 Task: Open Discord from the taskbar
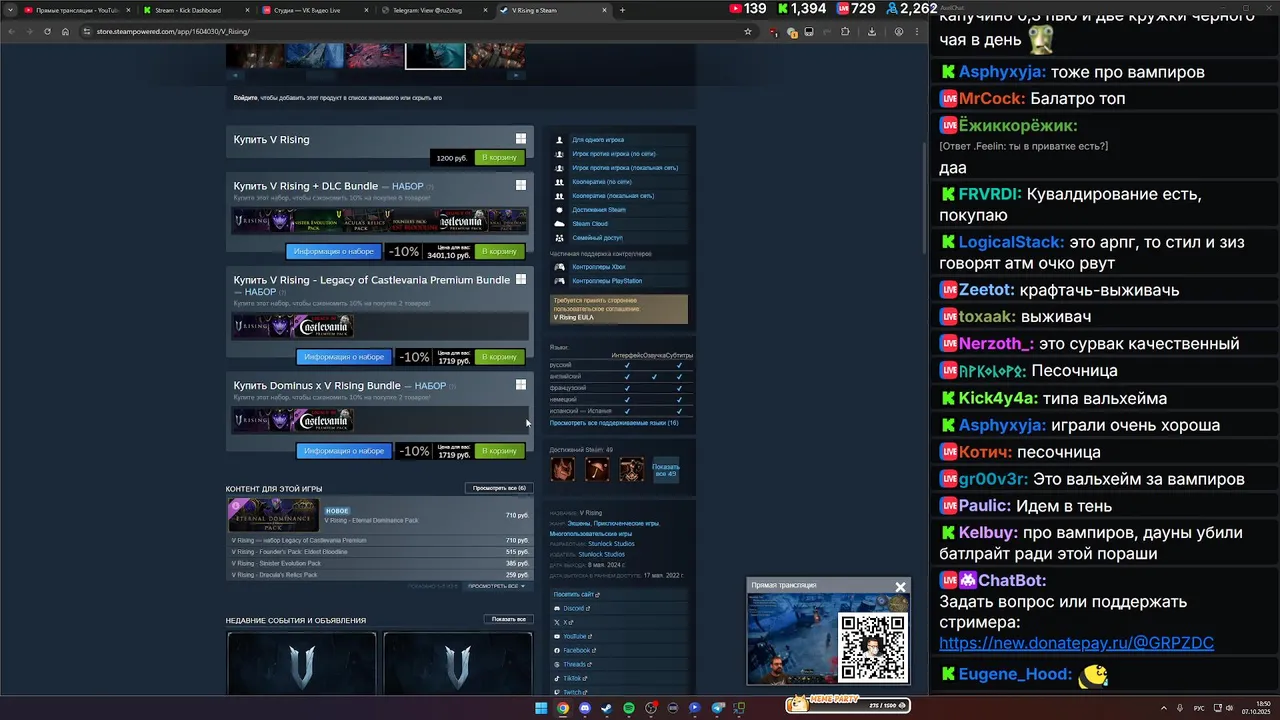[x=584, y=708]
